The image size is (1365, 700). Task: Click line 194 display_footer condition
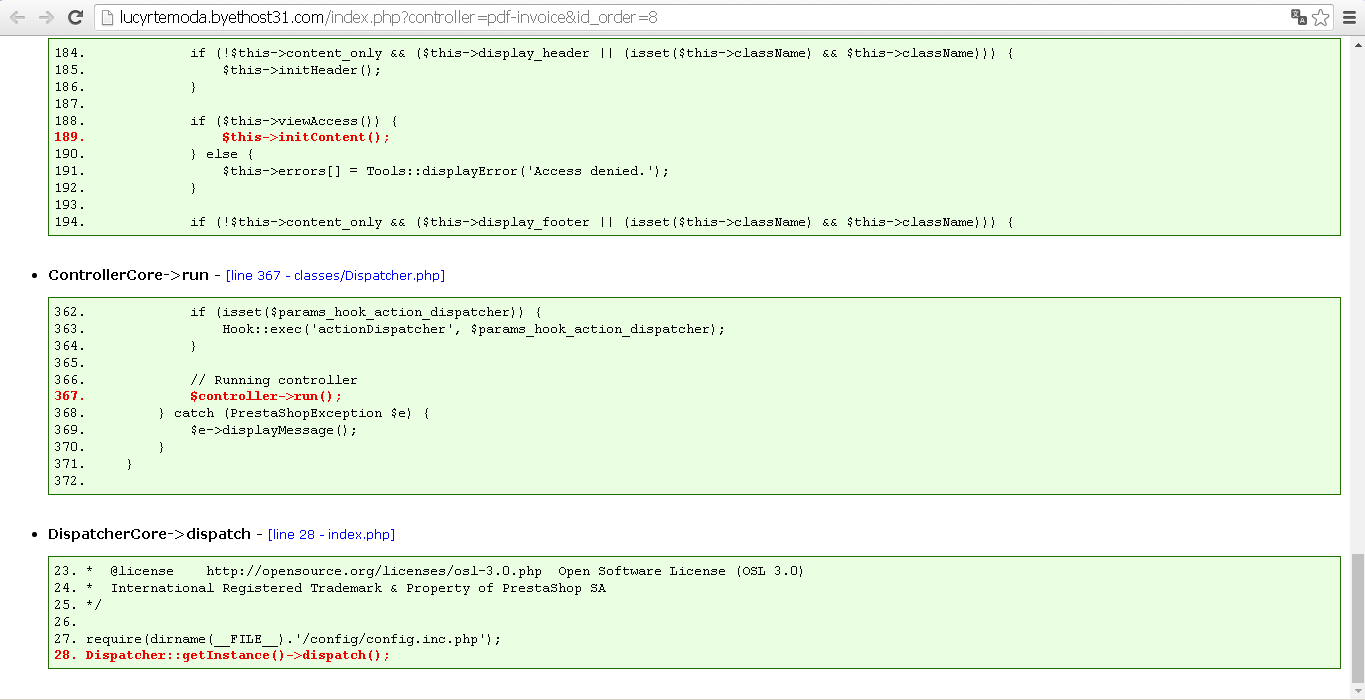point(602,222)
